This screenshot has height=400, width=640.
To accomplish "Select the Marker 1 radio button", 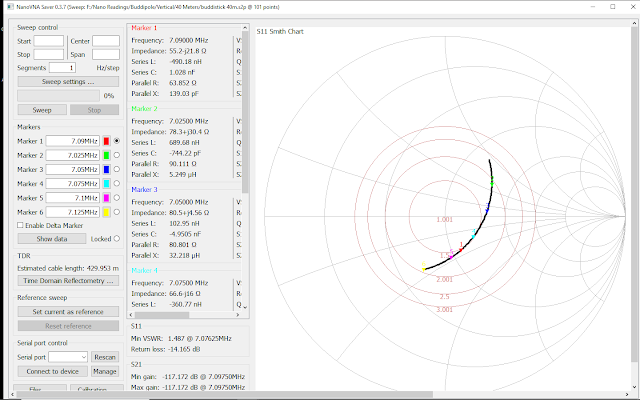I will [x=117, y=141].
